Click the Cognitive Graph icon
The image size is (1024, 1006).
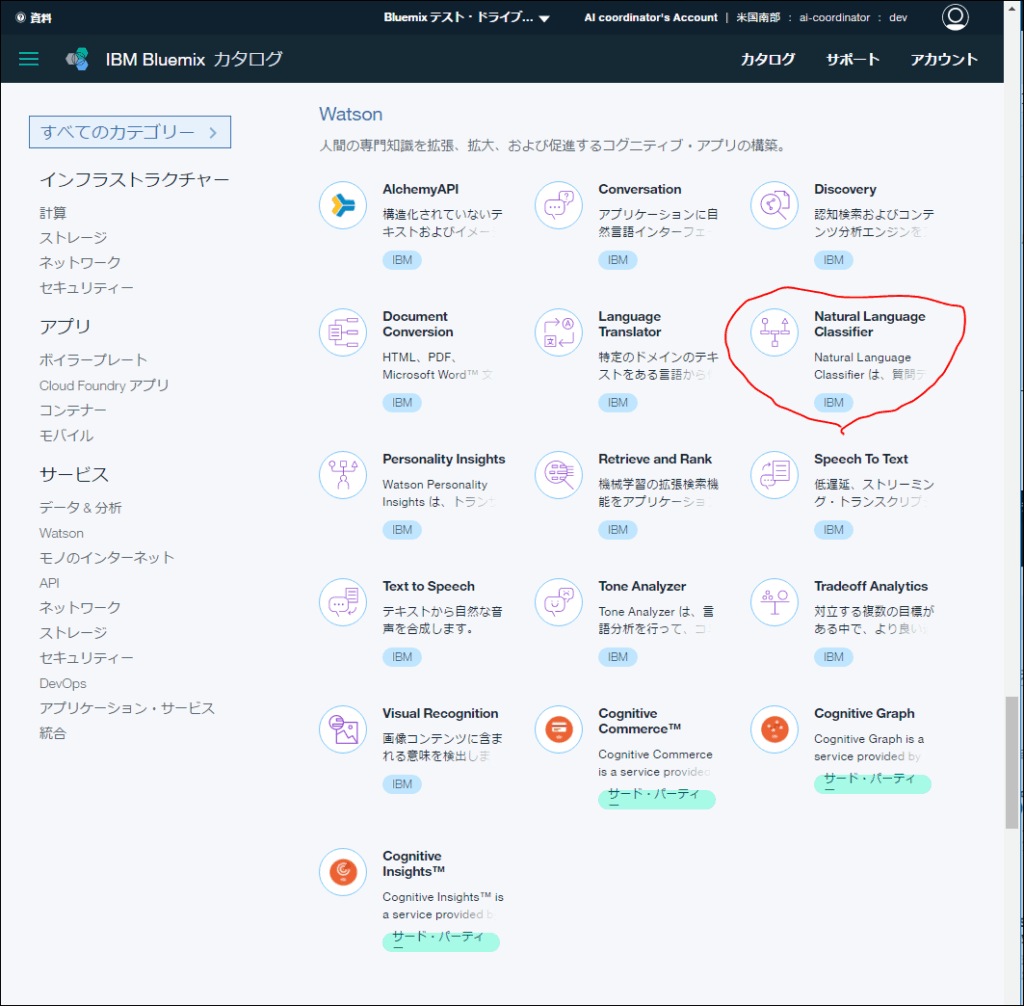775,730
